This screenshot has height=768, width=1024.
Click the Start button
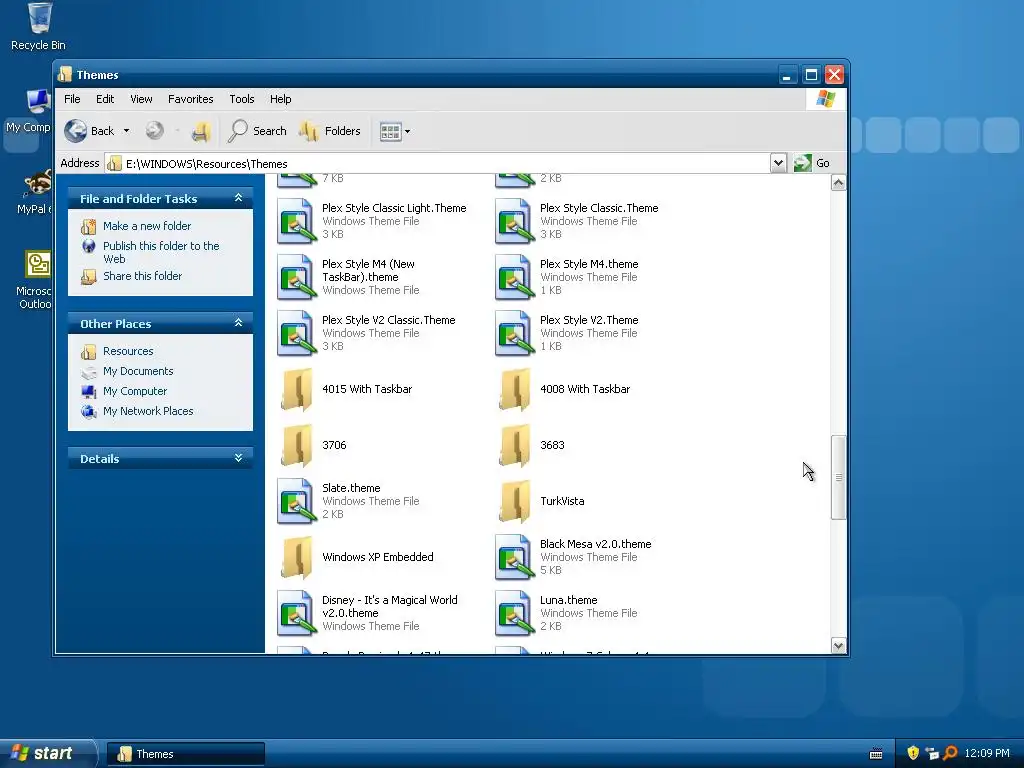48,753
